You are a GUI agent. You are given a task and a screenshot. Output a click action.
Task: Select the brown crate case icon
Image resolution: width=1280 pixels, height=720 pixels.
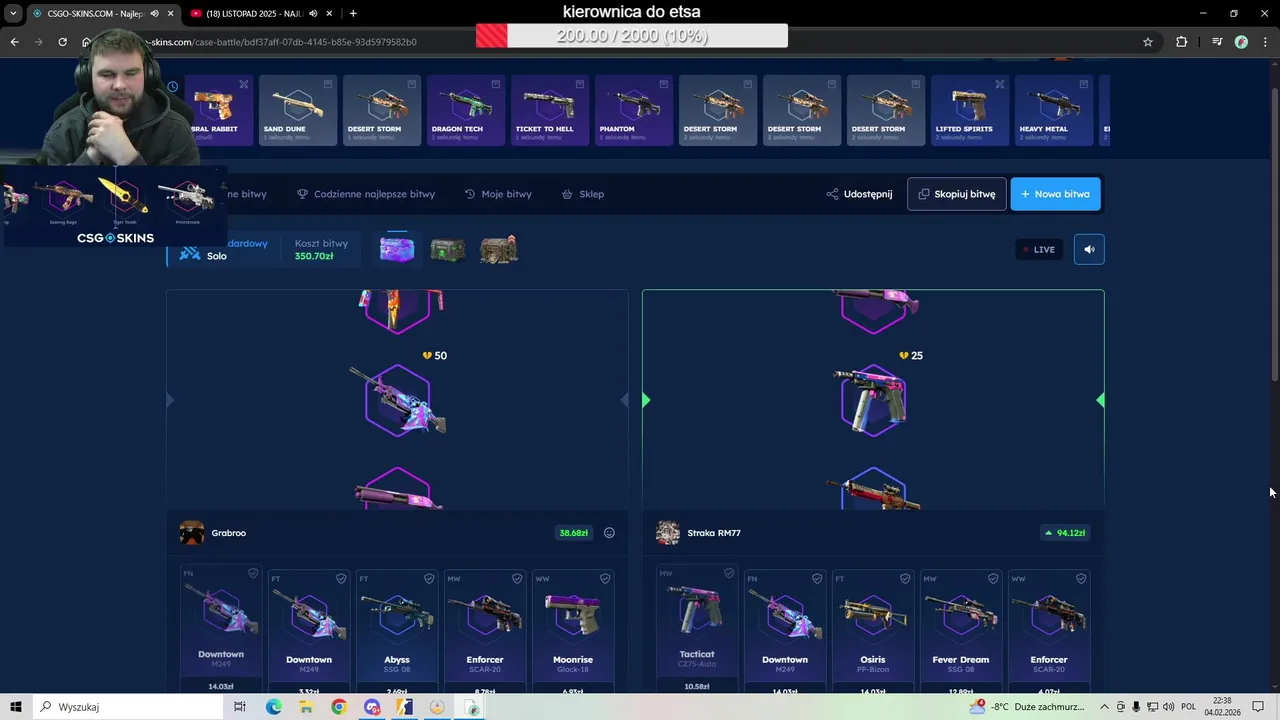[x=498, y=250]
